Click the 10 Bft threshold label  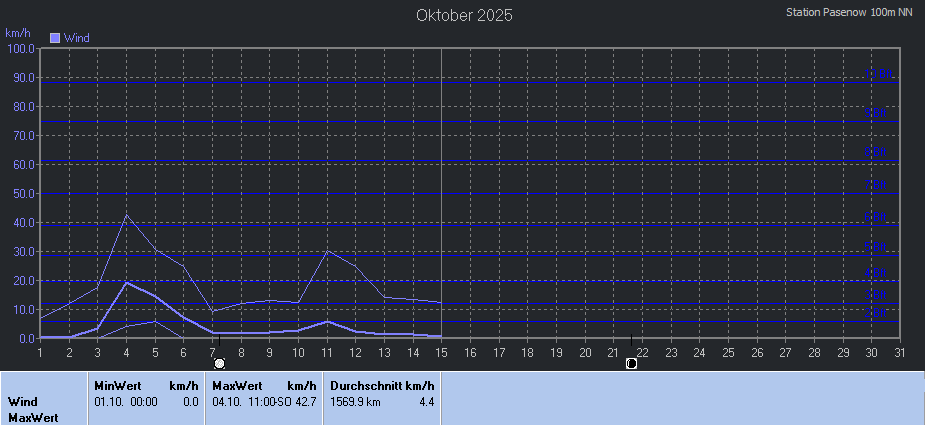point(879,74)
